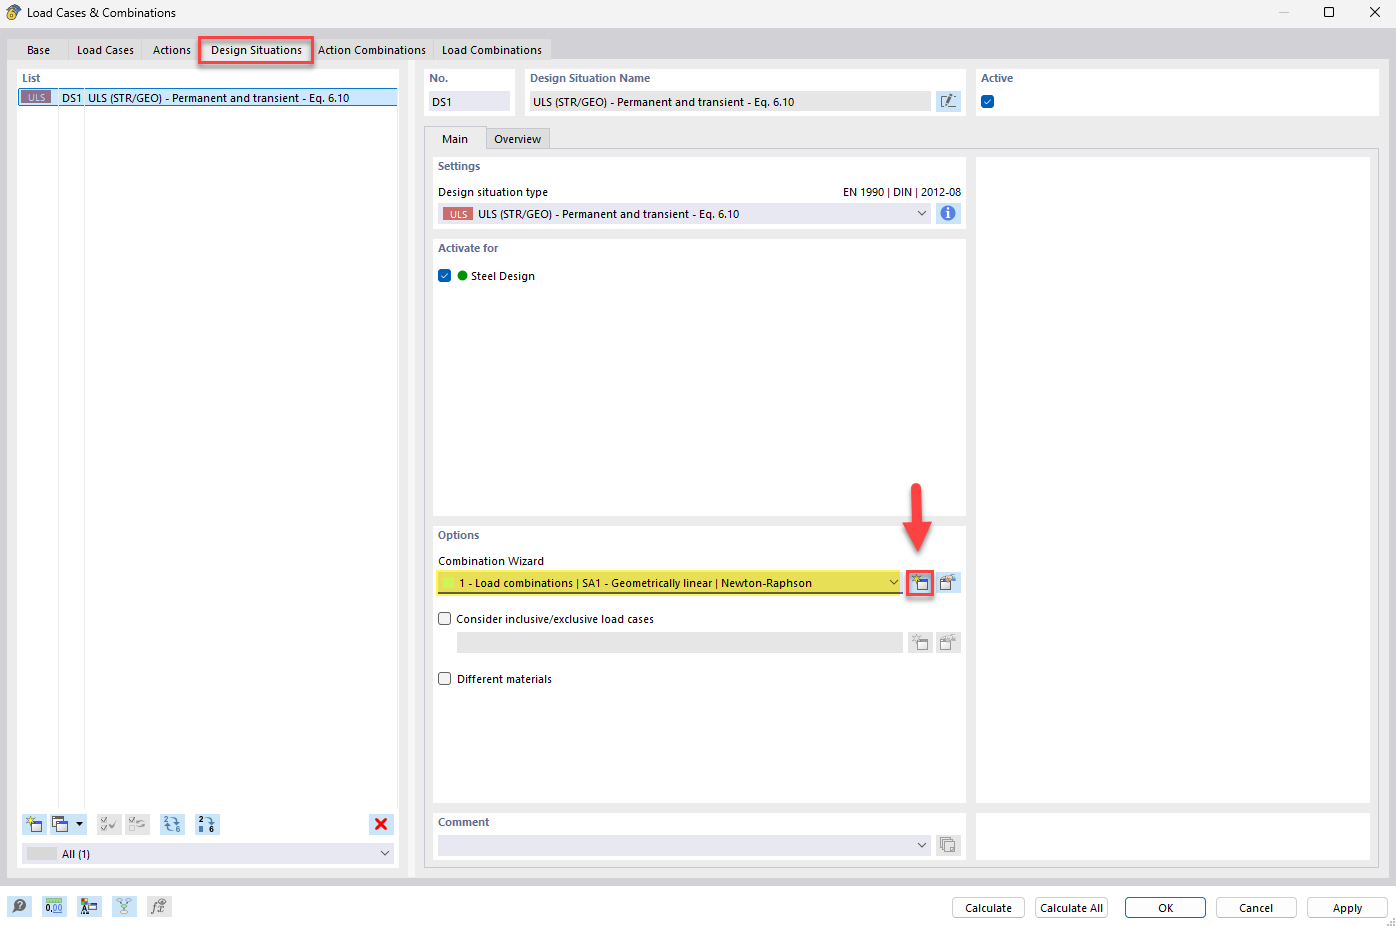Expand the All (1) filter dropdown
Screen dimensions: 1396x926
383,853
